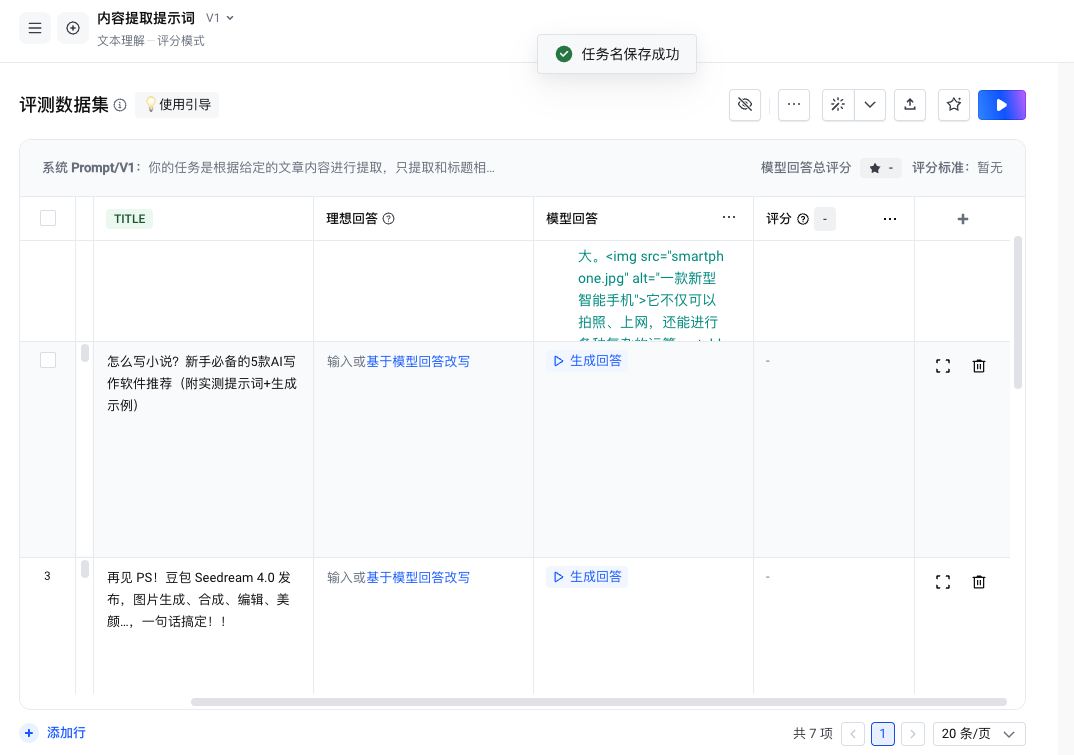
Task: Delete the Seedream 4.0 row
Action: 979,582
